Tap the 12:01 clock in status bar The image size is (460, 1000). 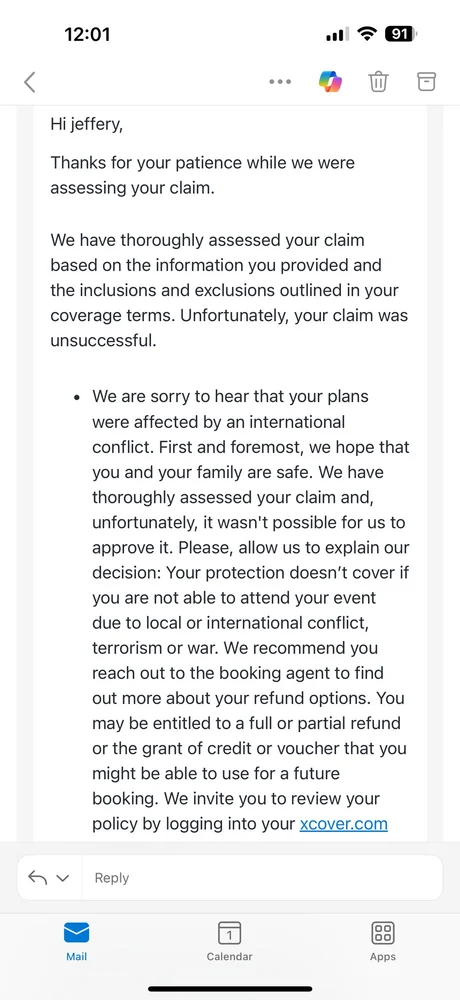tap(87, 34)
